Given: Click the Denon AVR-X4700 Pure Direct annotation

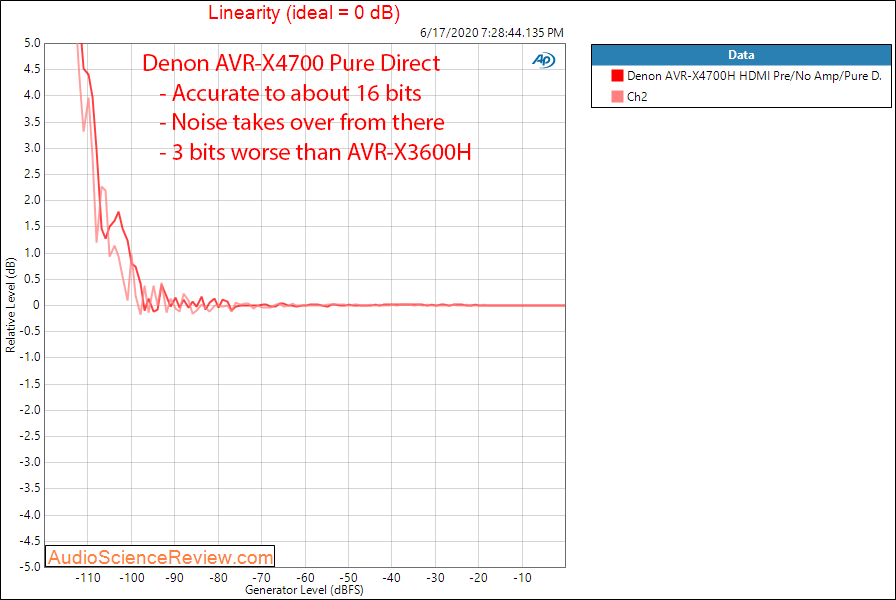Looking at the screenshot, I should tap(291, 63).
